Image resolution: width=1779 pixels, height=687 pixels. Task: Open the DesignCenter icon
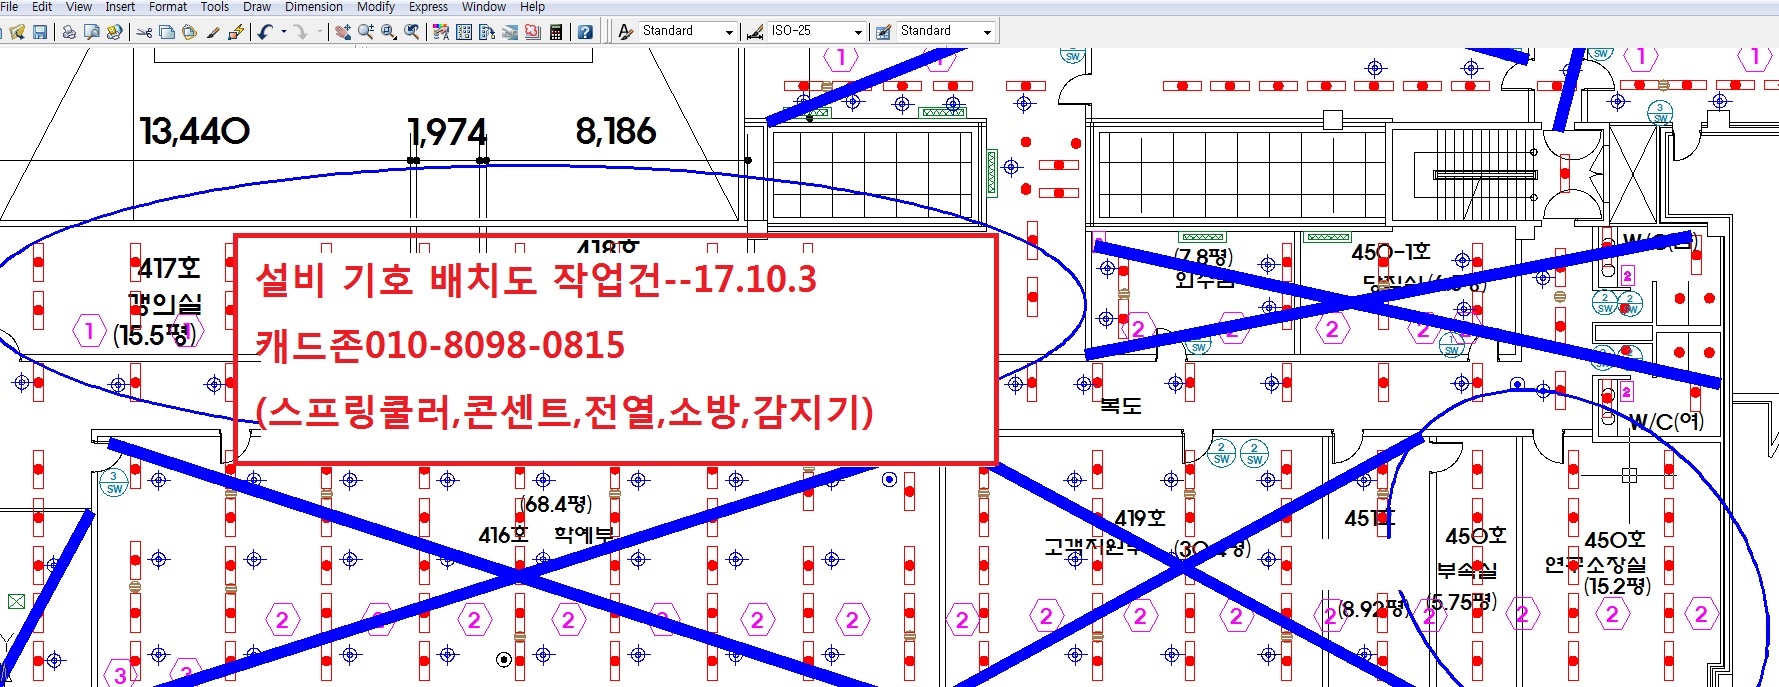click(464, 32)
